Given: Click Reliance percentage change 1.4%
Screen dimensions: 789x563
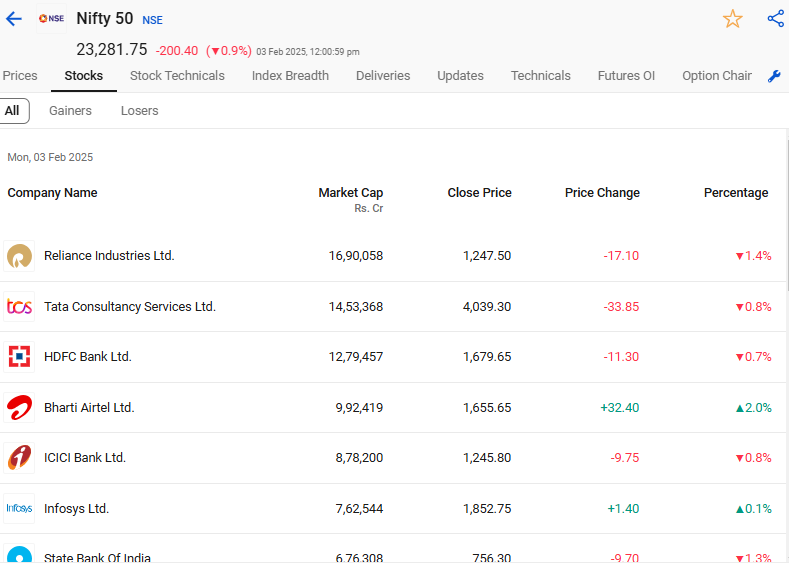Looking at the screenshot, I should 753,256.
